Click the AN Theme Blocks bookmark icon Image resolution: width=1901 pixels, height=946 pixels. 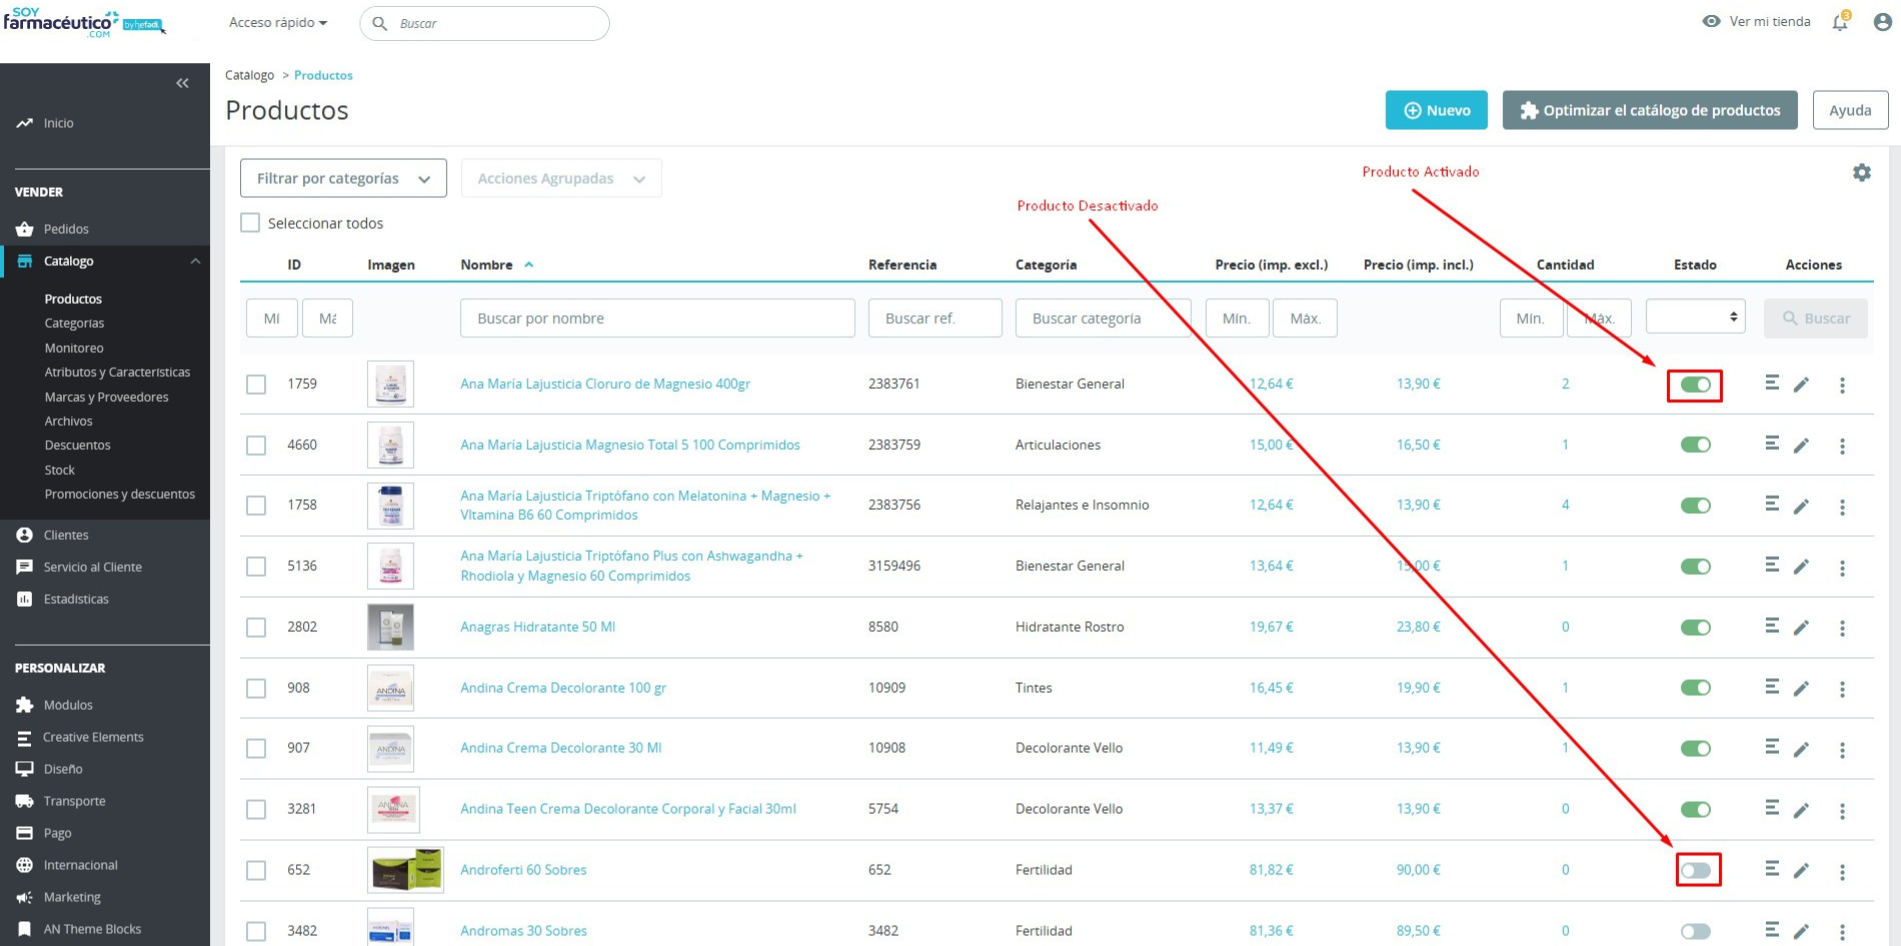pos(24,929)
